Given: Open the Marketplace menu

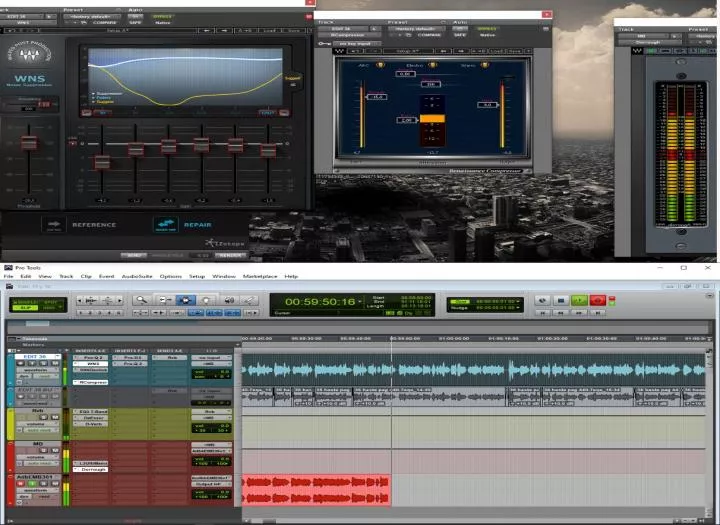Looking at the screenshot, I should (260, 276).
